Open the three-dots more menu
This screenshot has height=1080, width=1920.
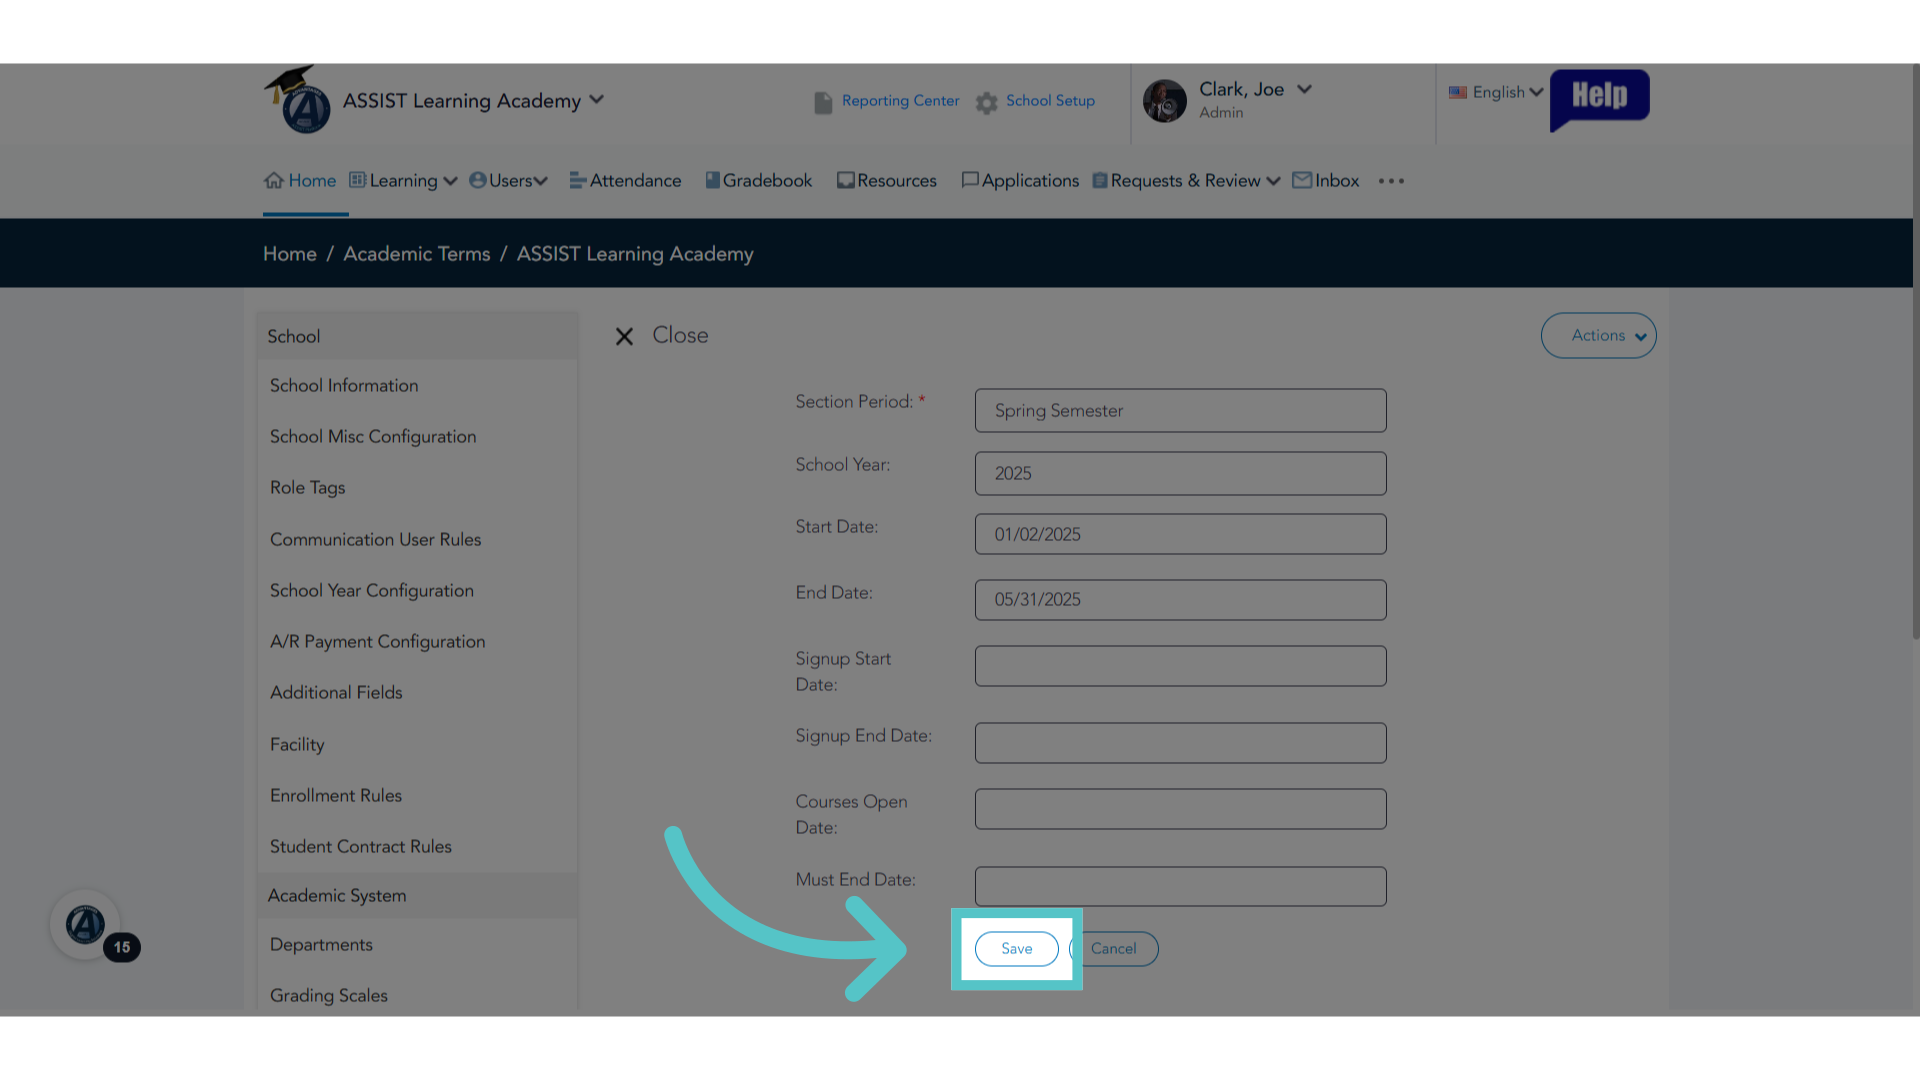tap(1391, 181)
